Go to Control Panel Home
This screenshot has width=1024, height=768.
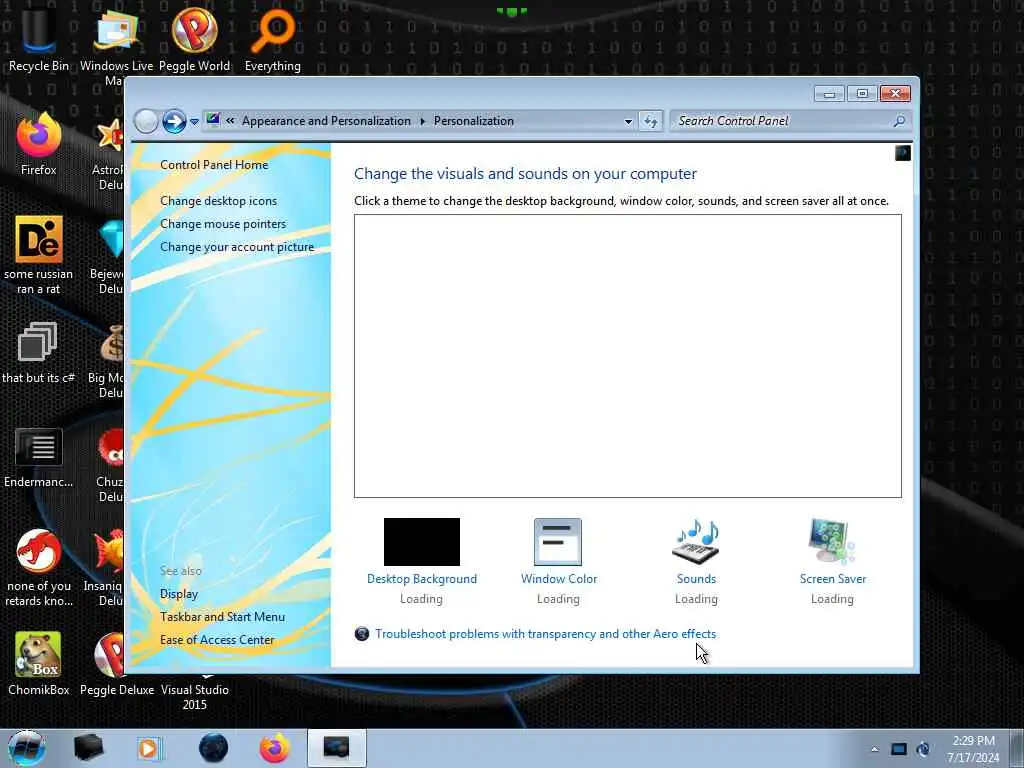tap(214, 165)
